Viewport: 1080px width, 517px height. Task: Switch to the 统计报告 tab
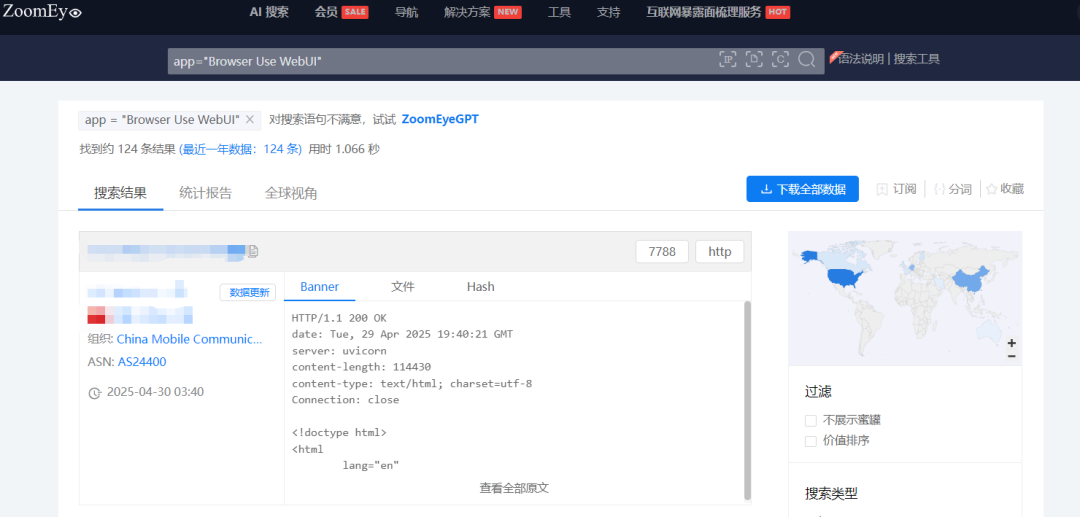point(205,193)
